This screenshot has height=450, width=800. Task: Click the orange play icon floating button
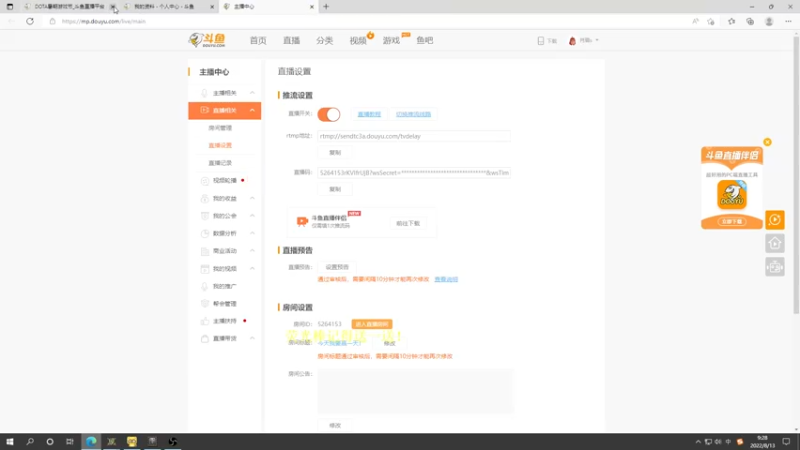[774, 220]
